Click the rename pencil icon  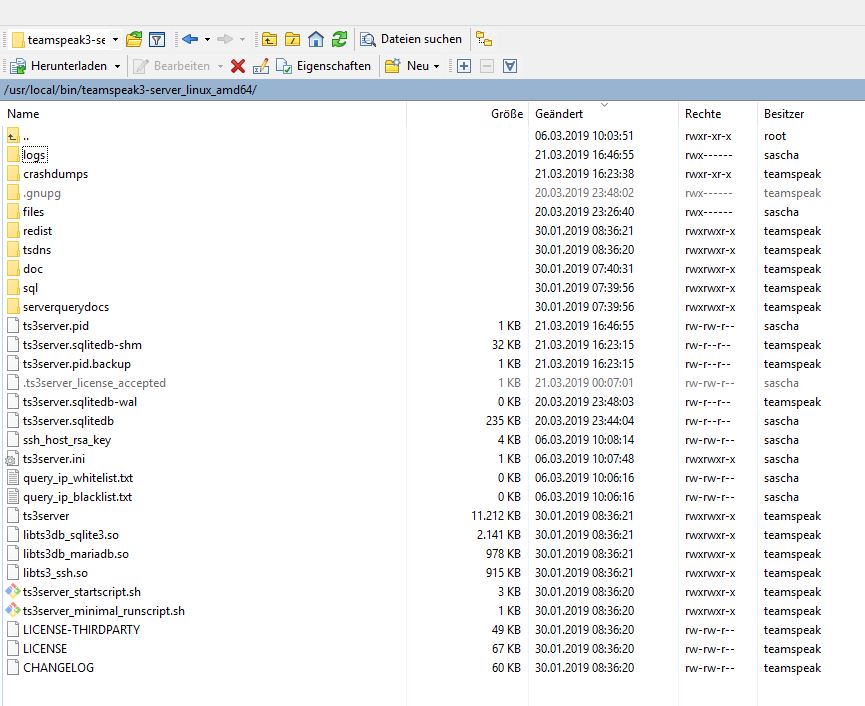coord(261,66)
